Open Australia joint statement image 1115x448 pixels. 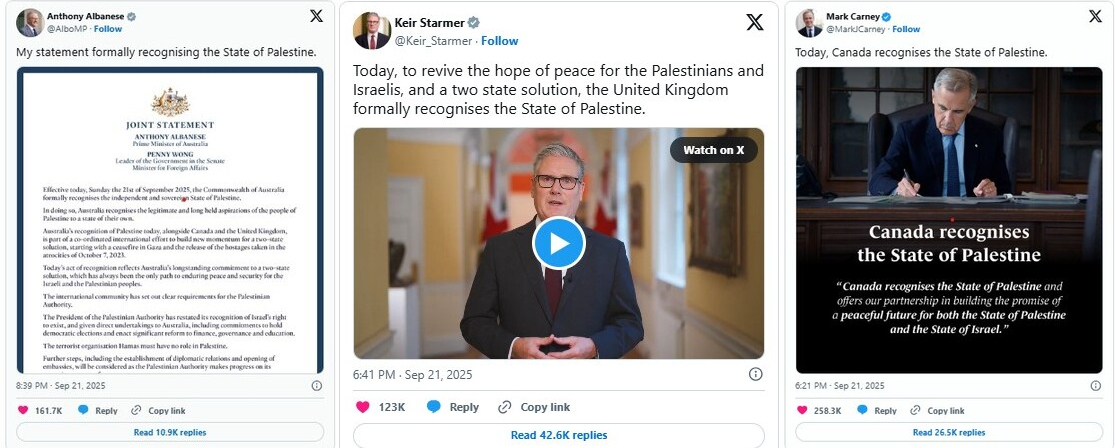tap(170, 220)
